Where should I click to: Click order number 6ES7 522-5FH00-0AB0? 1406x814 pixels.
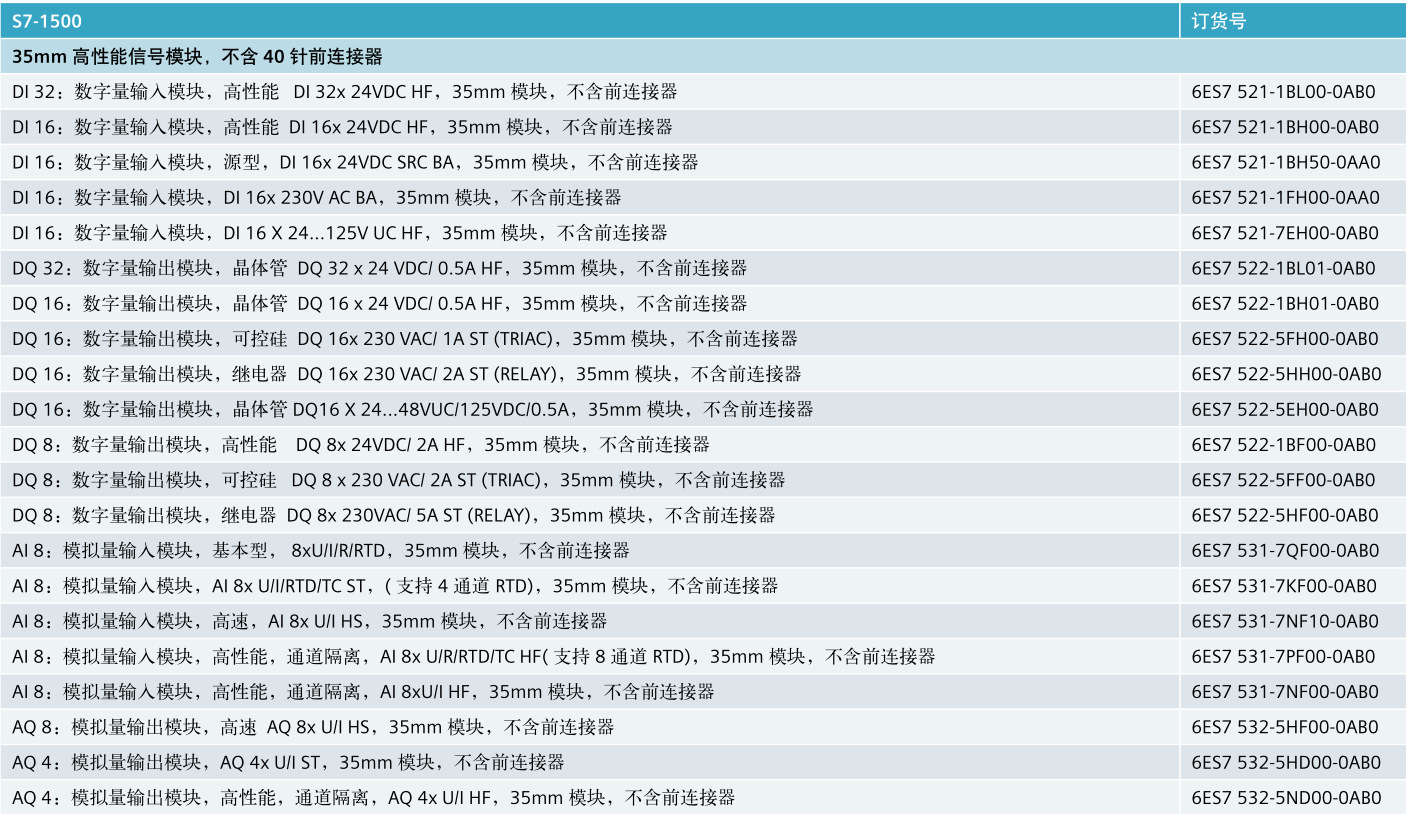tap(1285, 339)
